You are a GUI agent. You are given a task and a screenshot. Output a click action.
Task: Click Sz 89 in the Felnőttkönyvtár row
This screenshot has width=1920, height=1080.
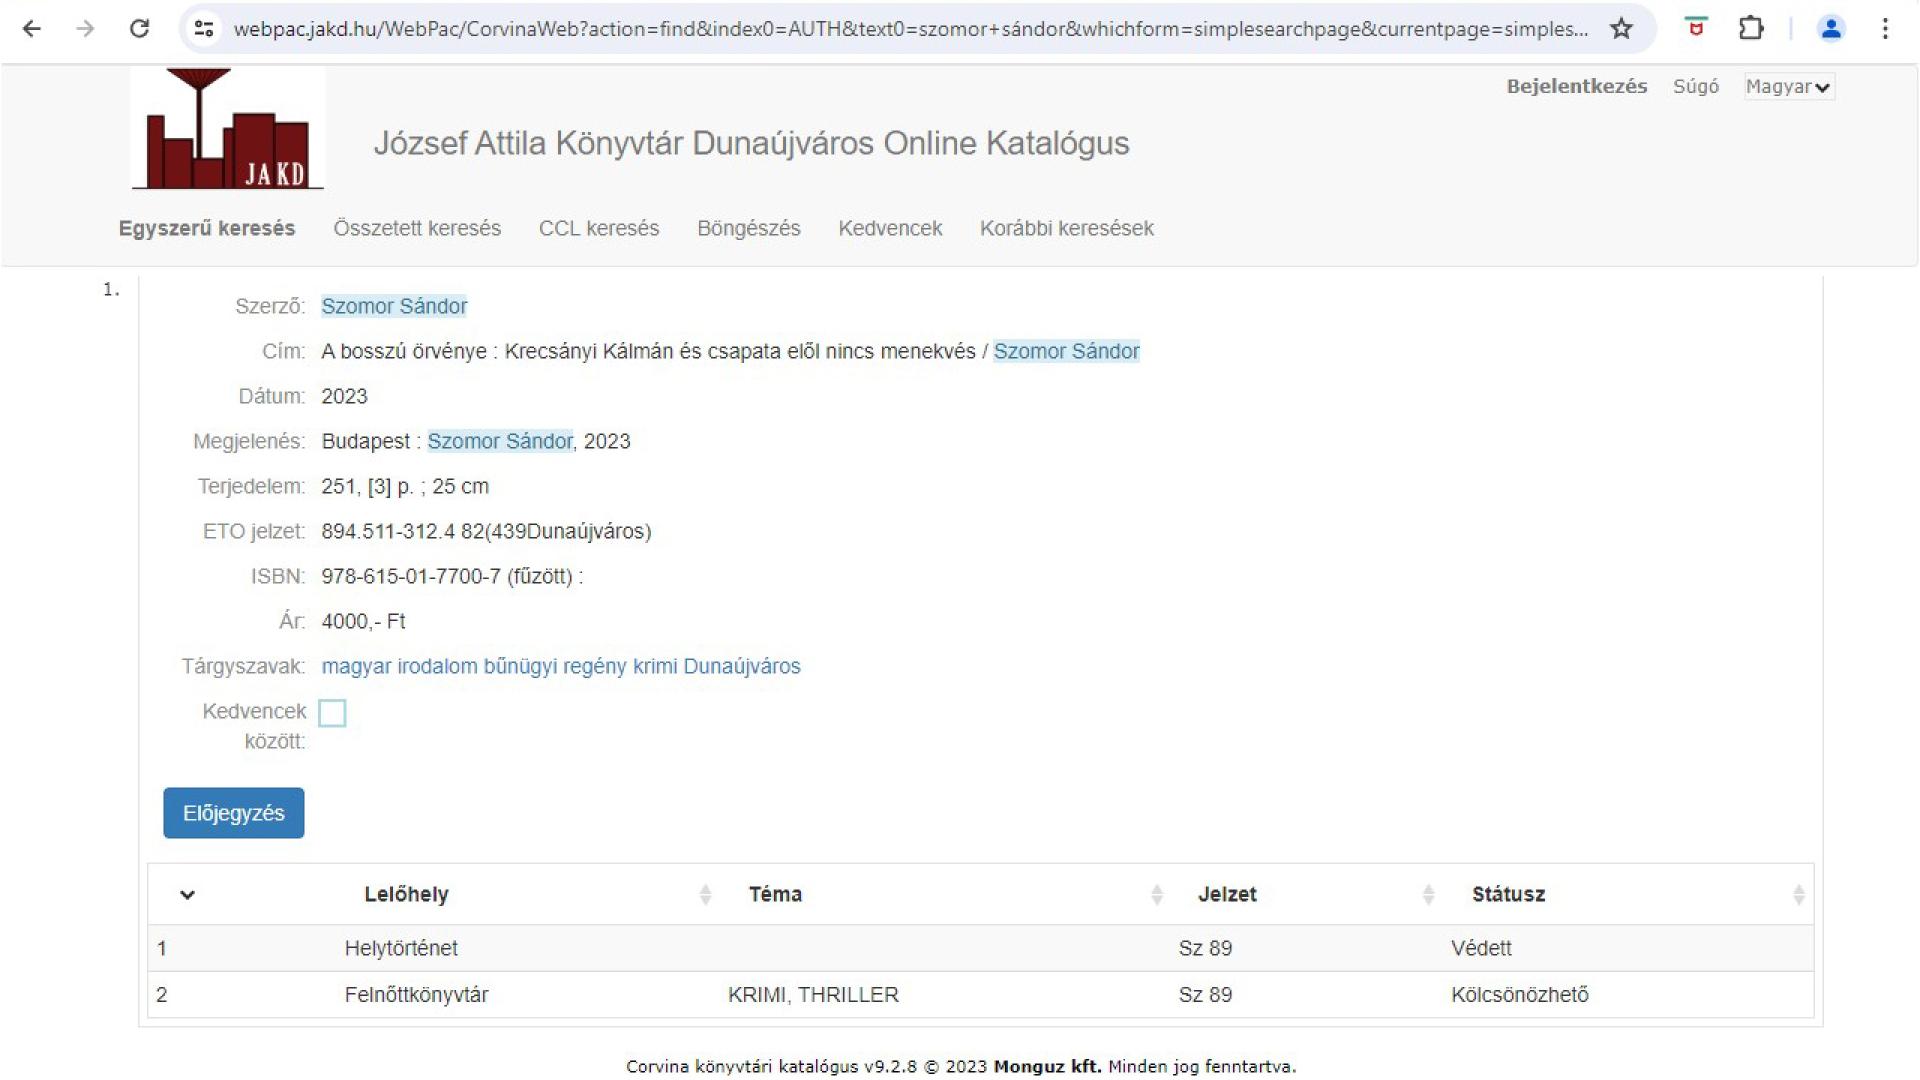1205,995
